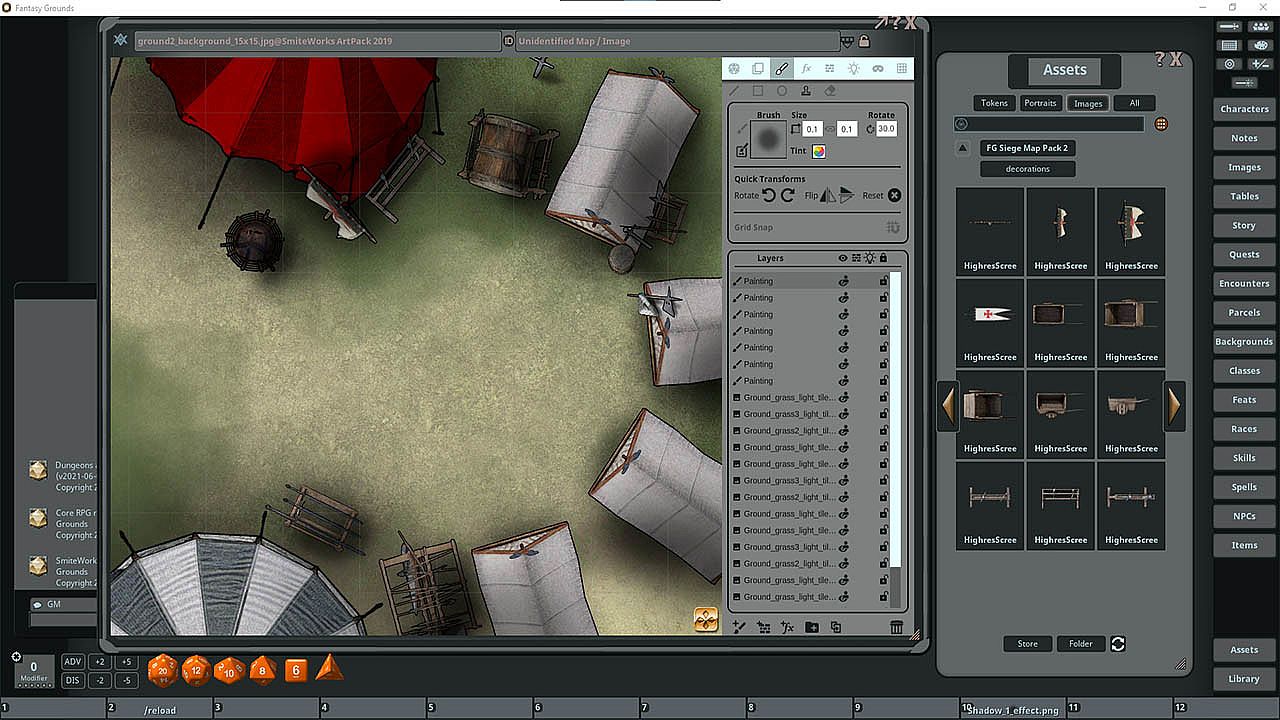Click the Assets search input field
The height and width of the screenshot is (720, 1280).
coord(1050,124)
